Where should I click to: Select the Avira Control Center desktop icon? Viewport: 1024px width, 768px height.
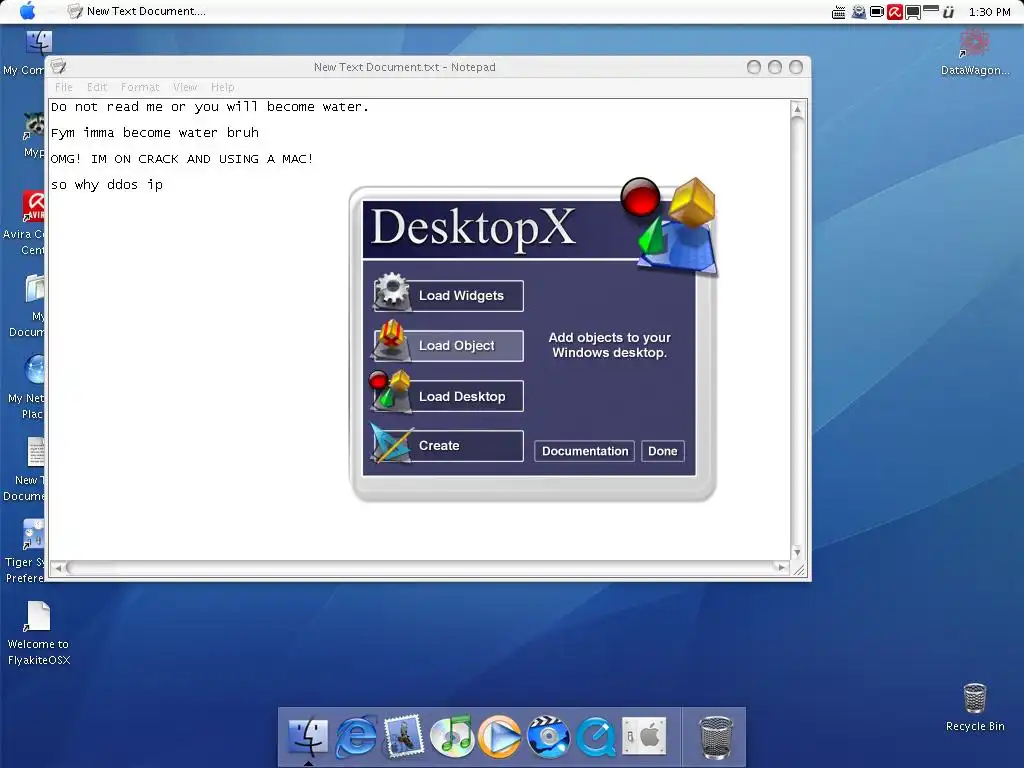[x=24, y=223]
